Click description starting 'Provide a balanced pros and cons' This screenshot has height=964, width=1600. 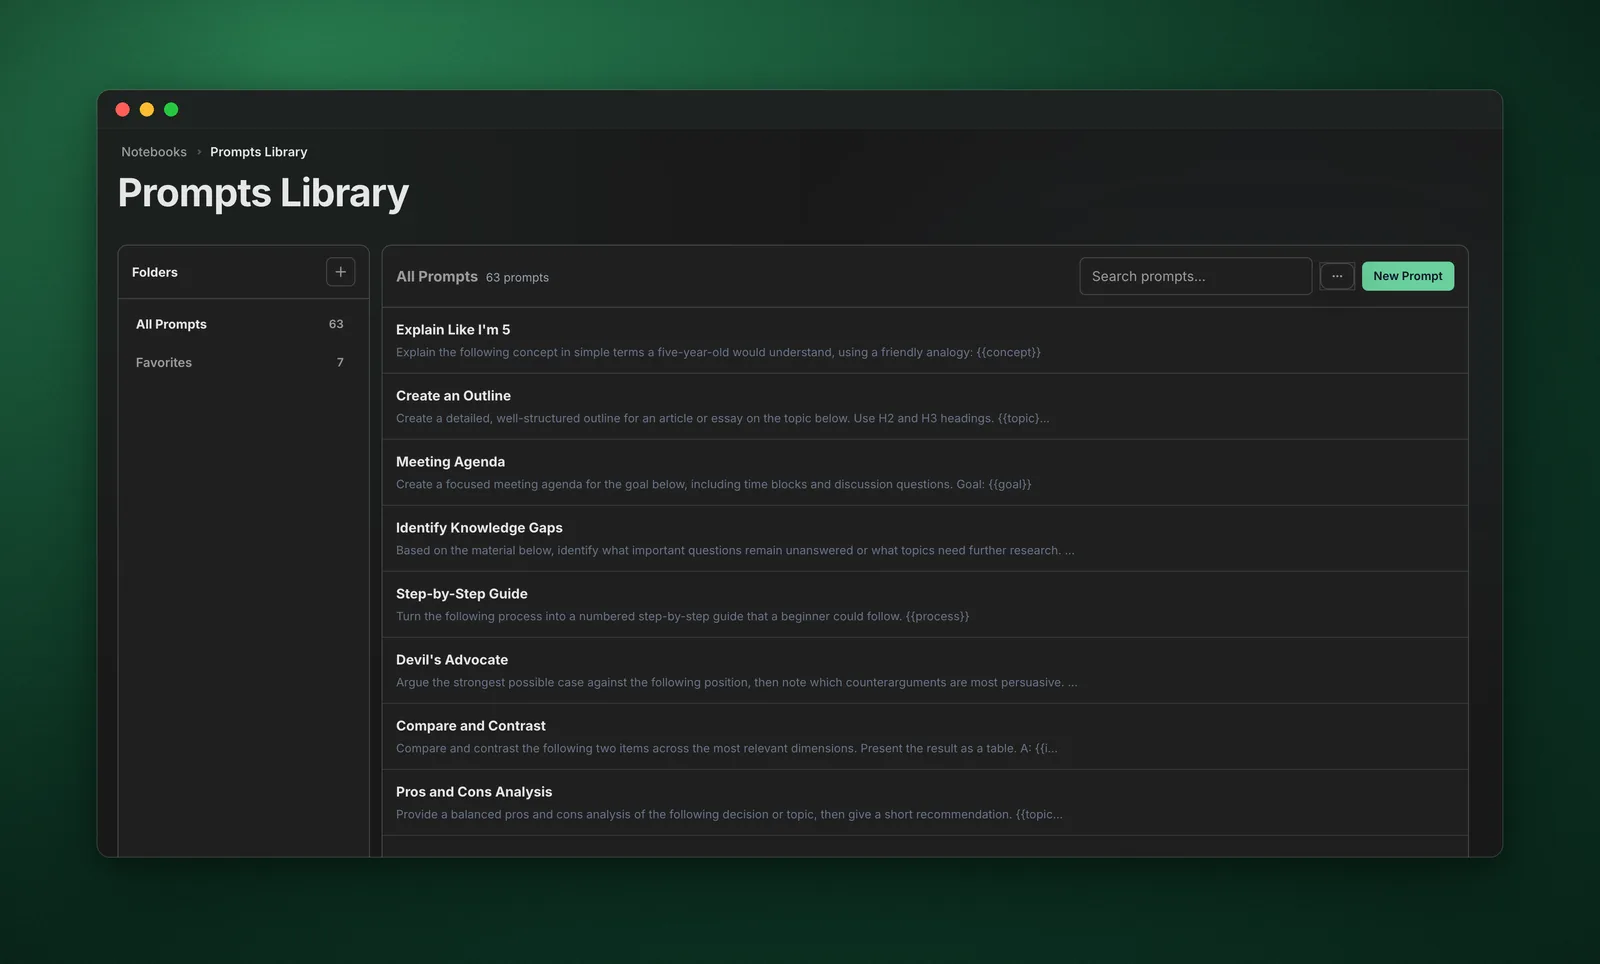coord(729,814)
